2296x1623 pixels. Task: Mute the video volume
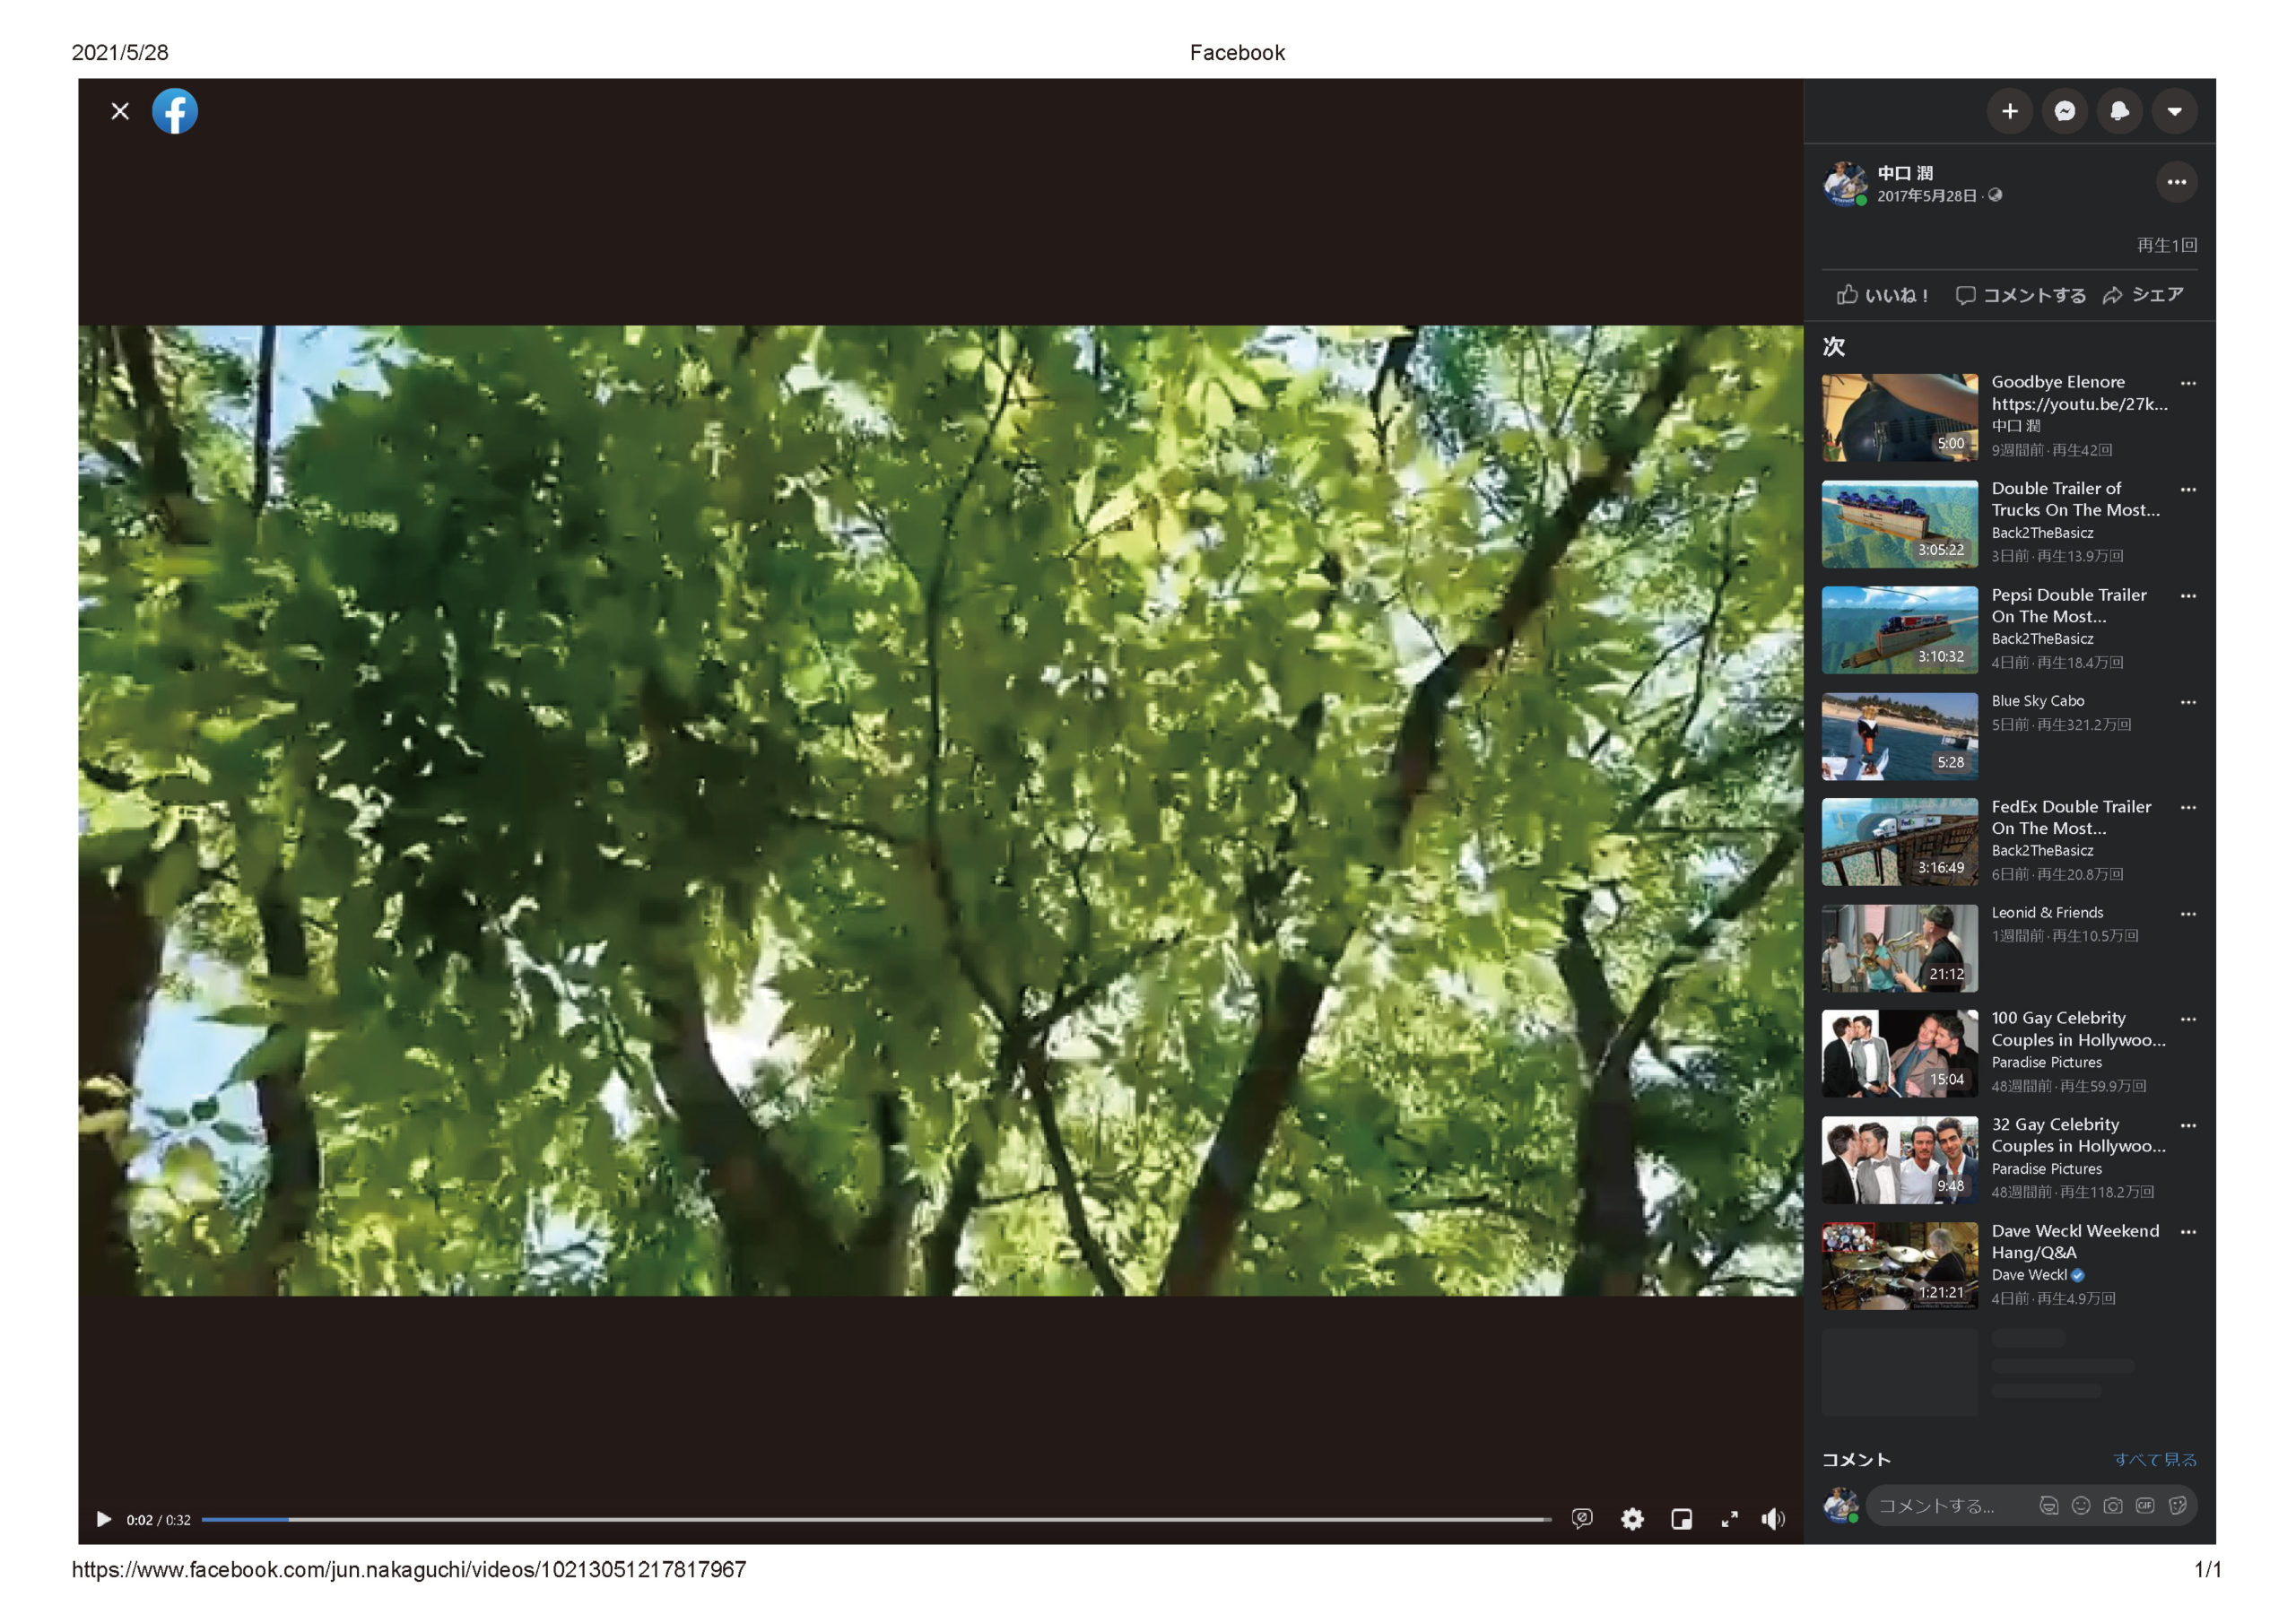pyautogui.click(x=1773, y=1519)
